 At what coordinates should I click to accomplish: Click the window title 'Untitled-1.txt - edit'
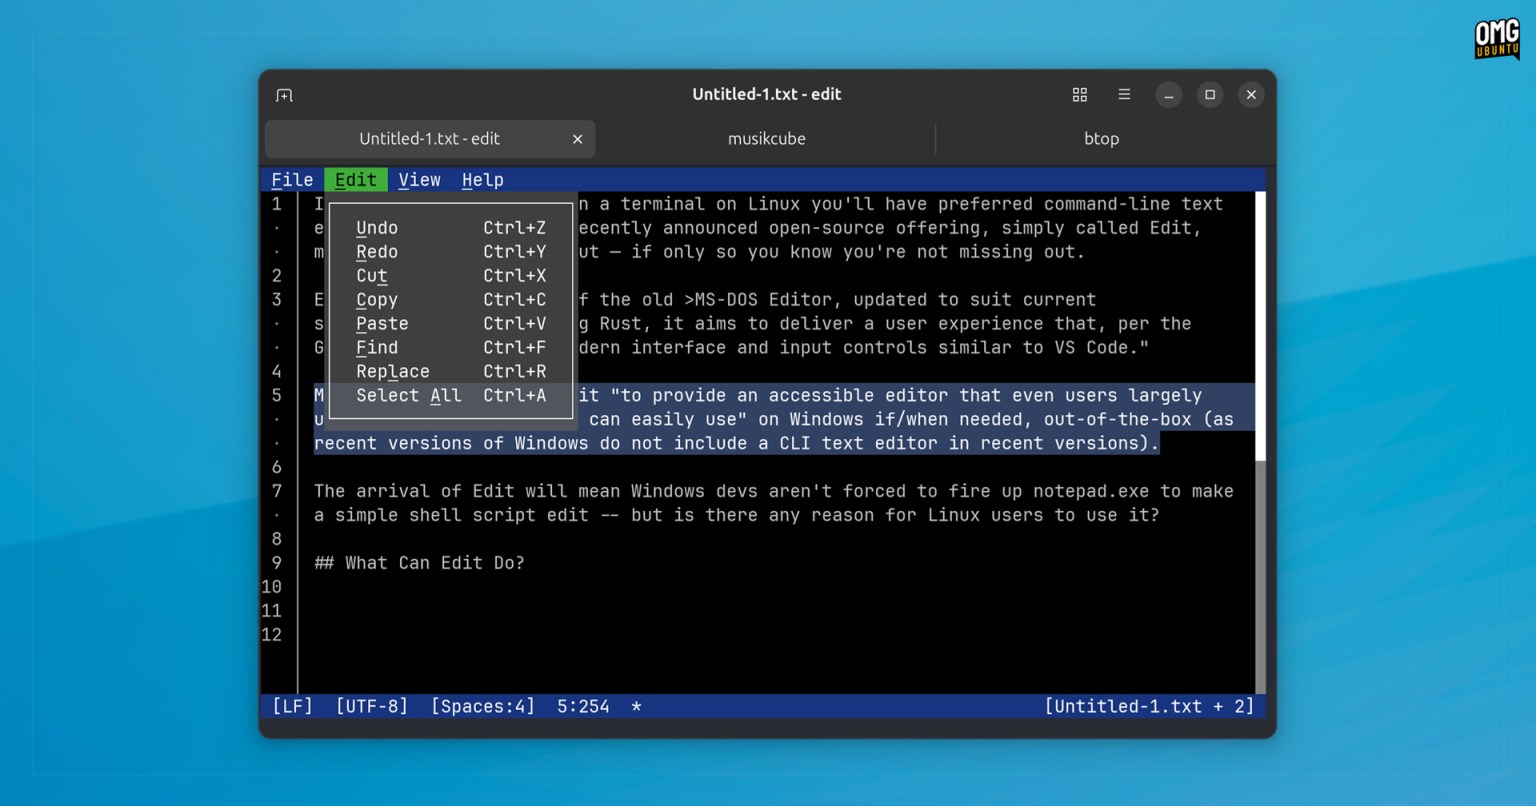point(767,94)
